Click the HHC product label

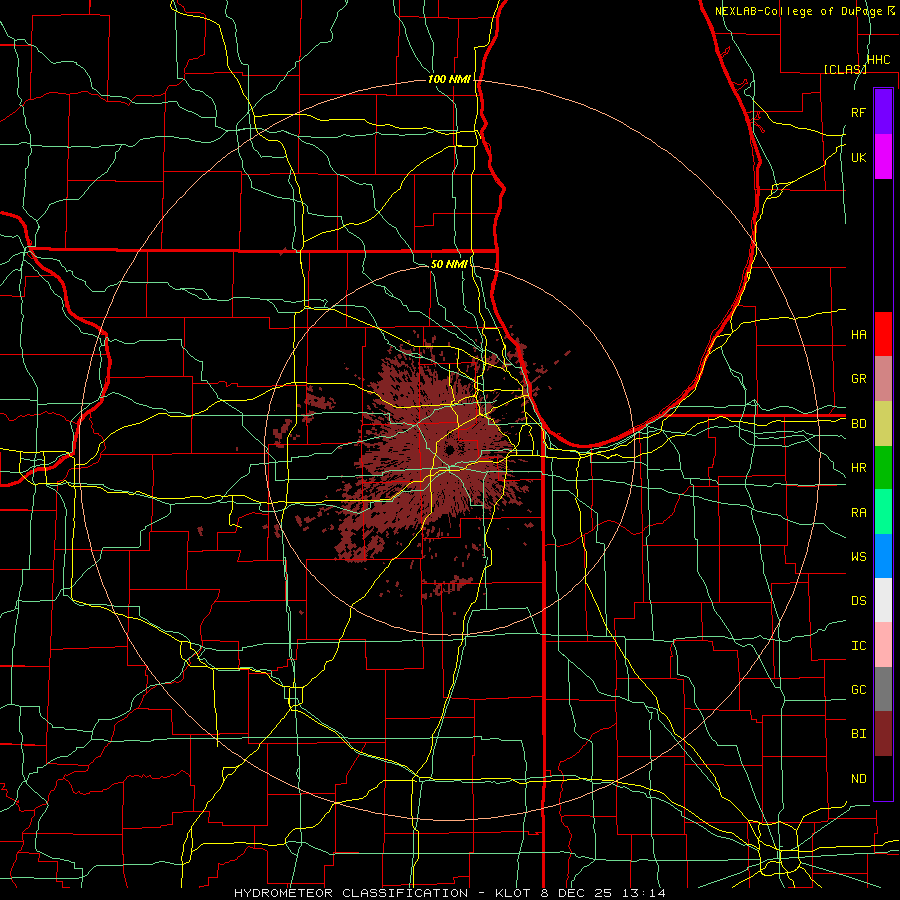pyautogui.click(x=879, y=60)
